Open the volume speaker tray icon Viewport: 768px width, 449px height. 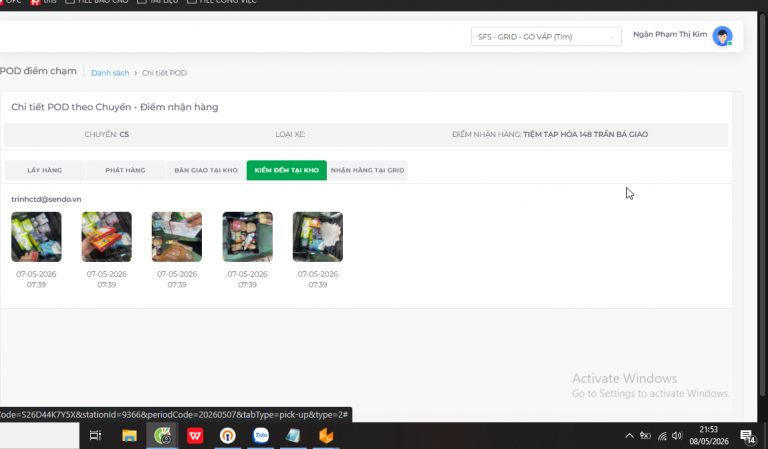coord(677,436)
